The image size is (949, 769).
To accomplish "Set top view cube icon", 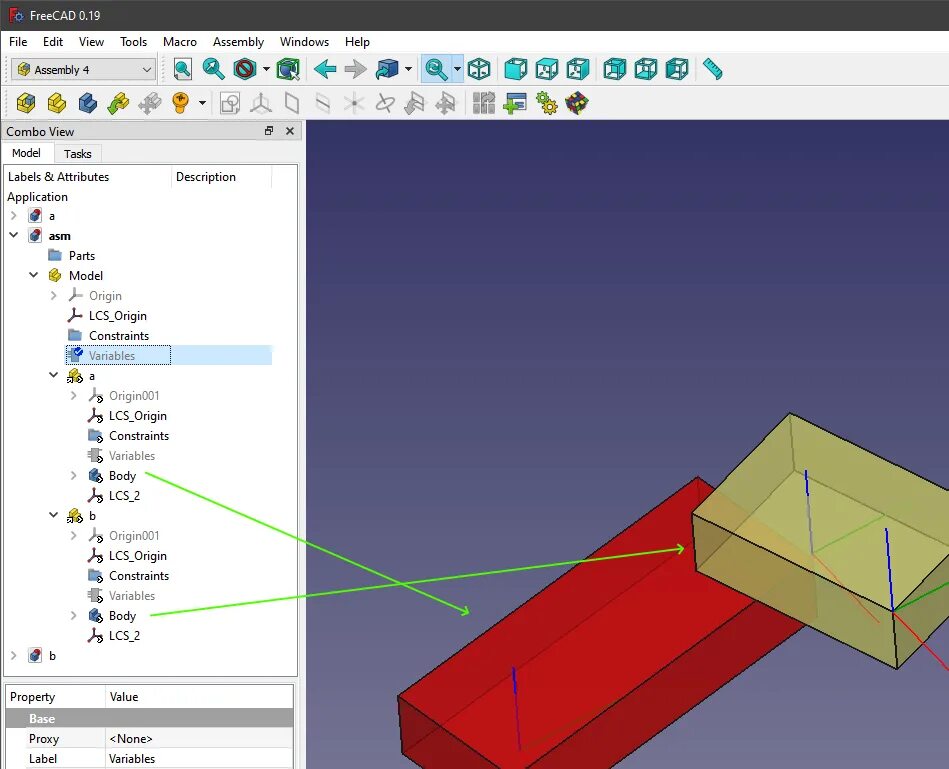I will click(547, 69).
